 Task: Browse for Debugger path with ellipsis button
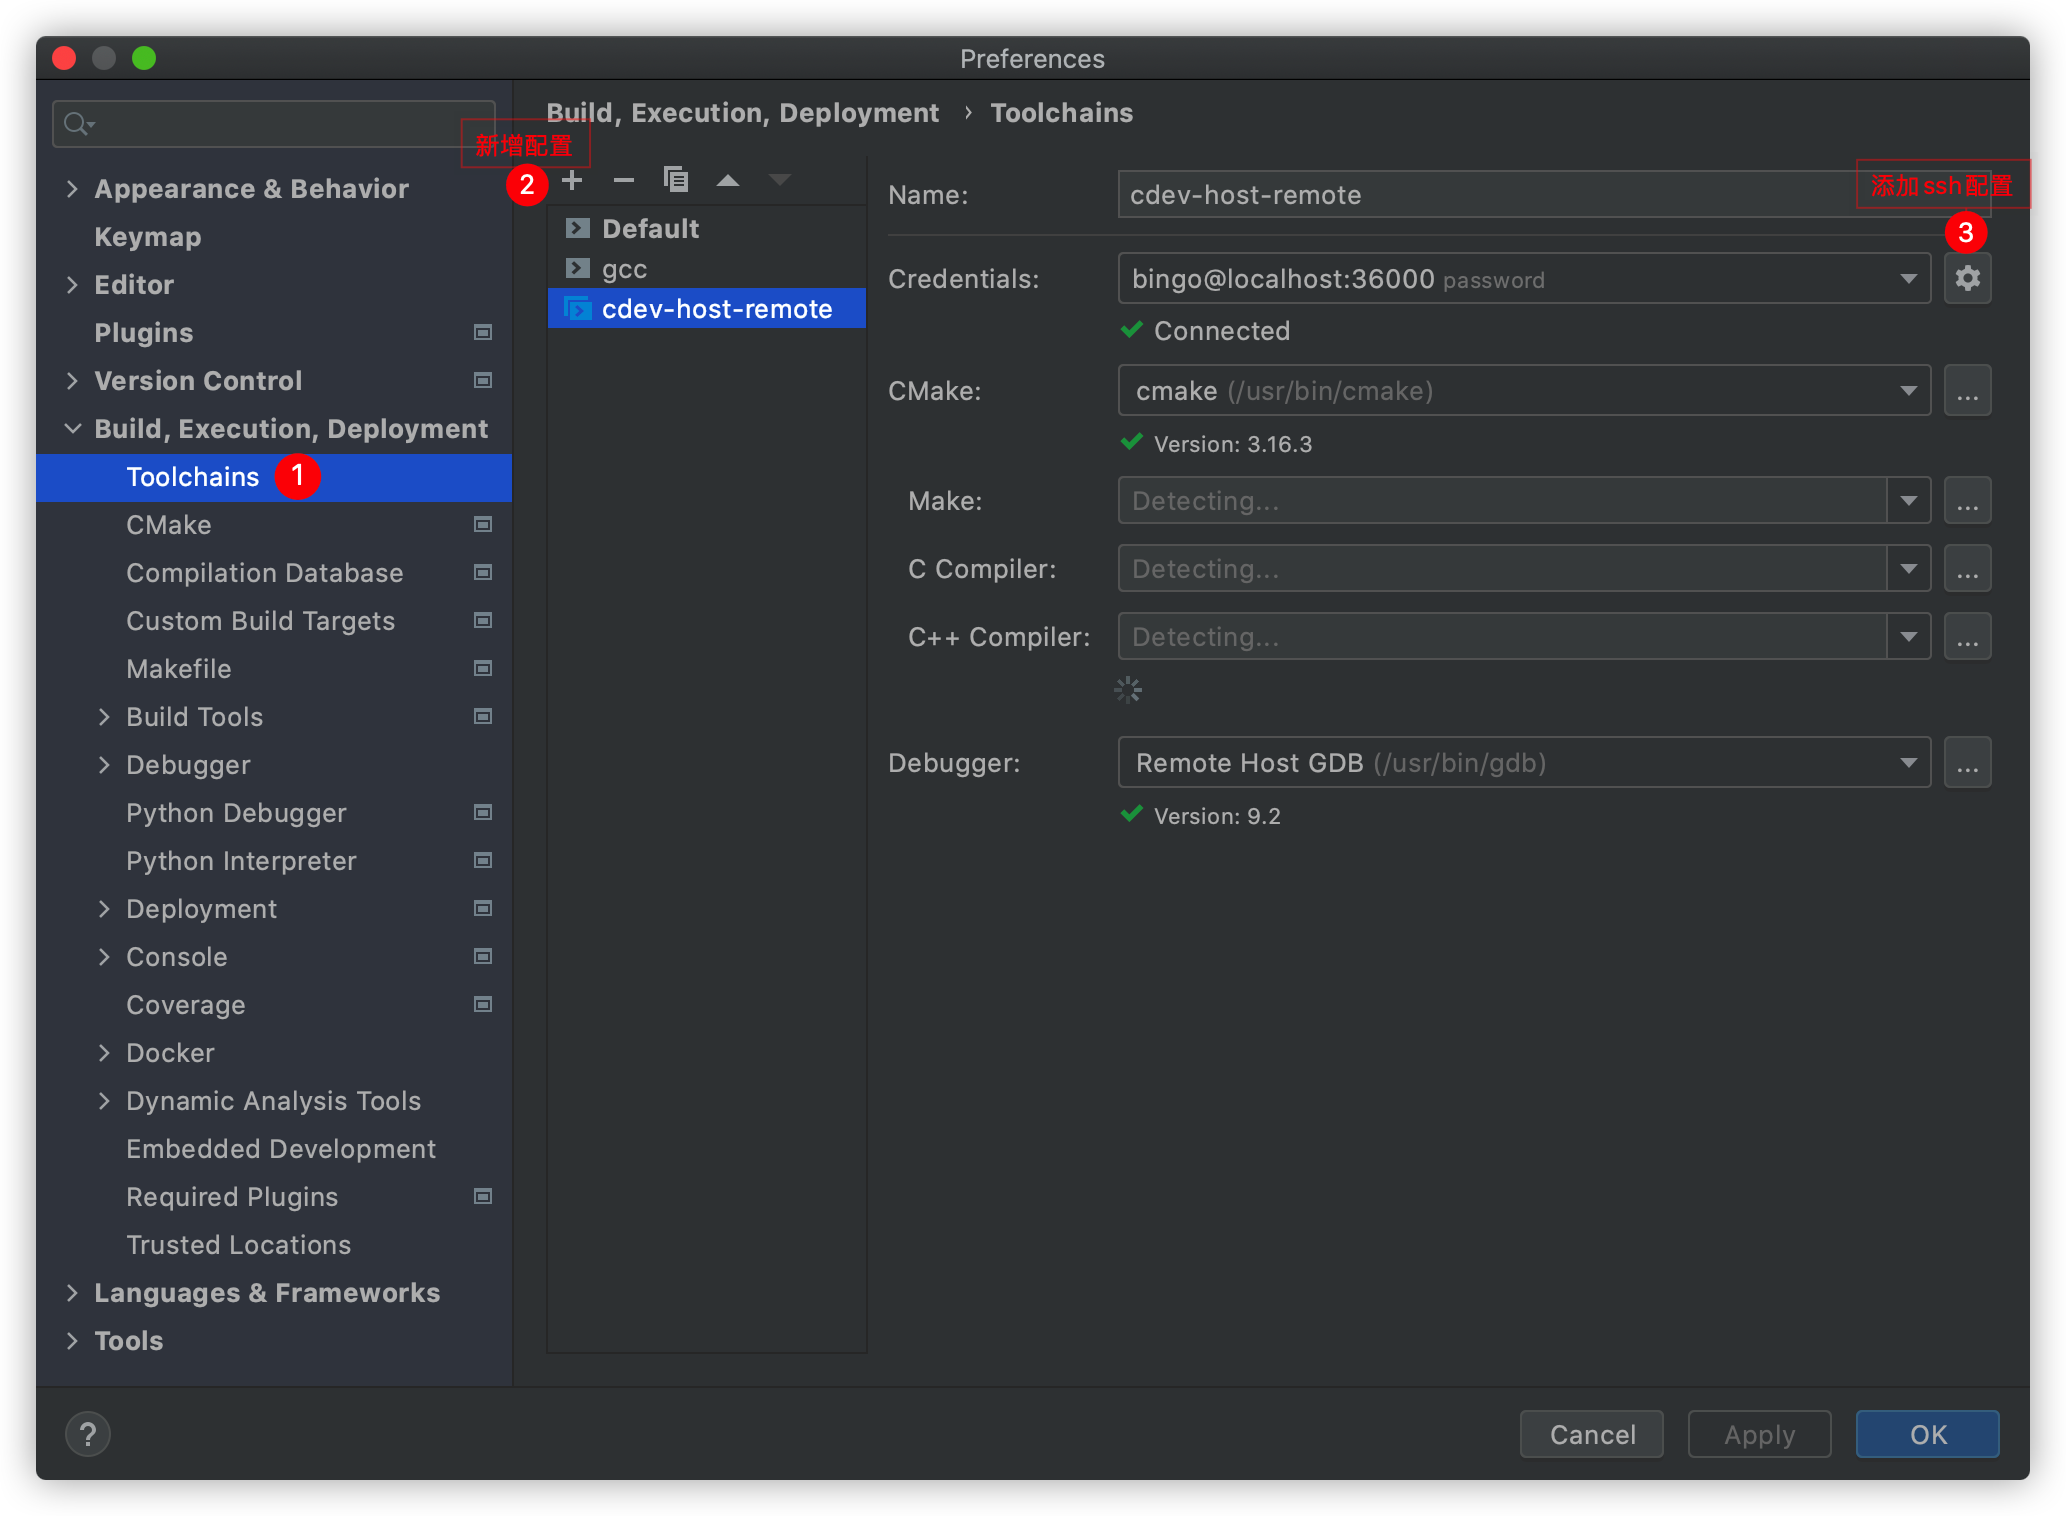[1967, 763]
